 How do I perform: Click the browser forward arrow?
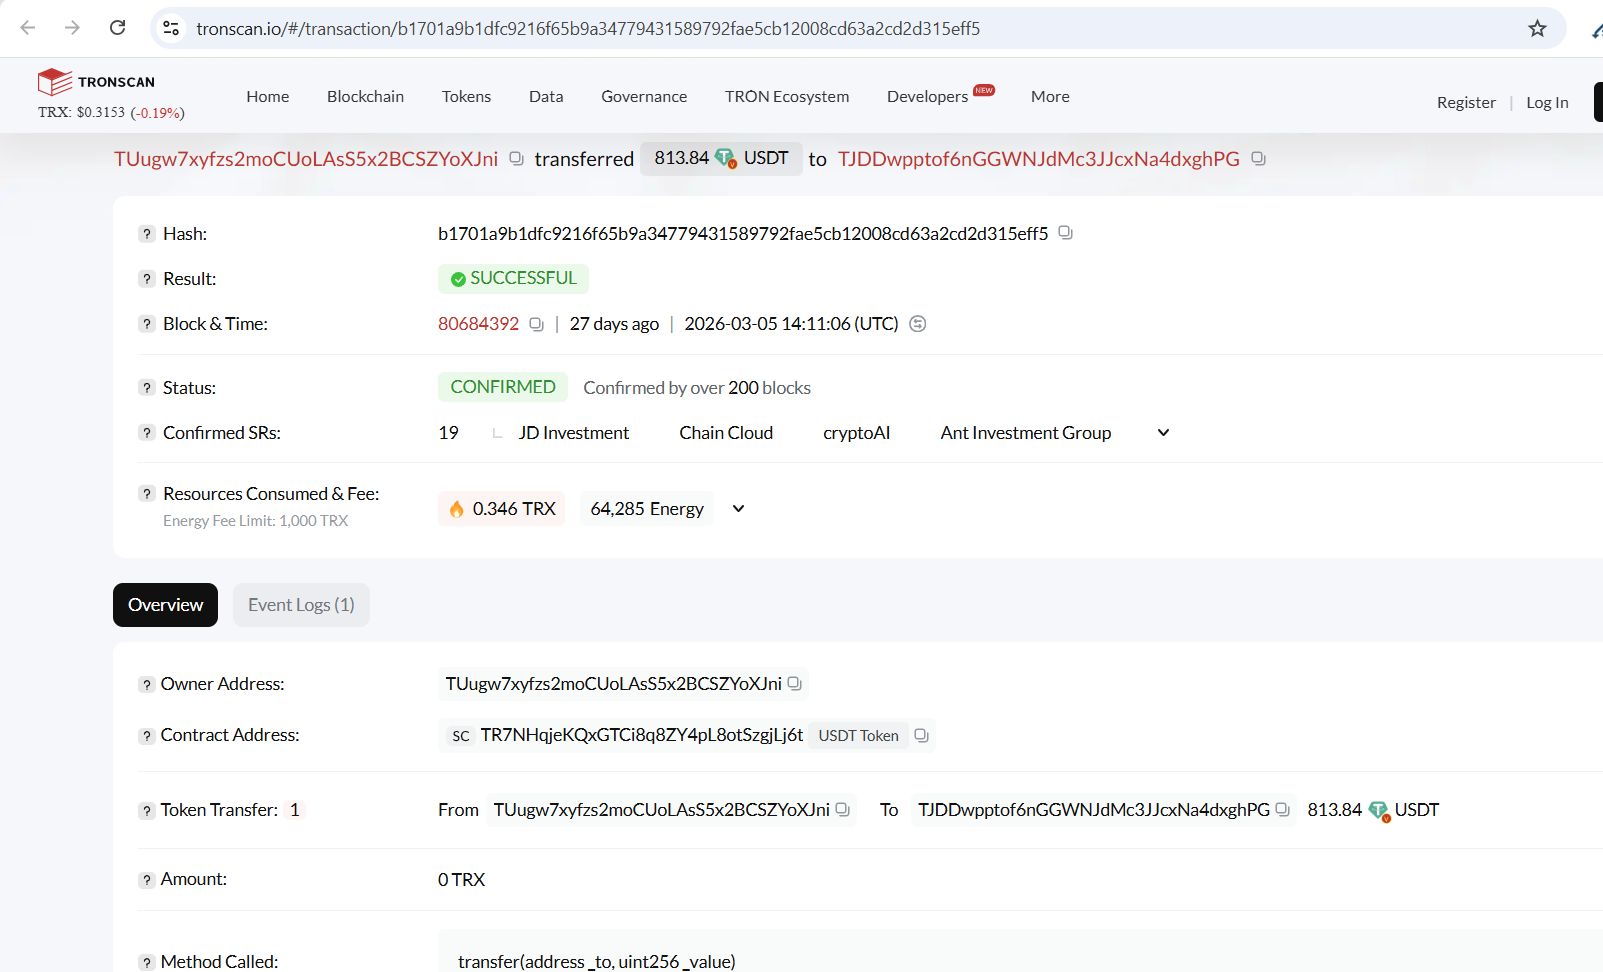click(72, 28)
